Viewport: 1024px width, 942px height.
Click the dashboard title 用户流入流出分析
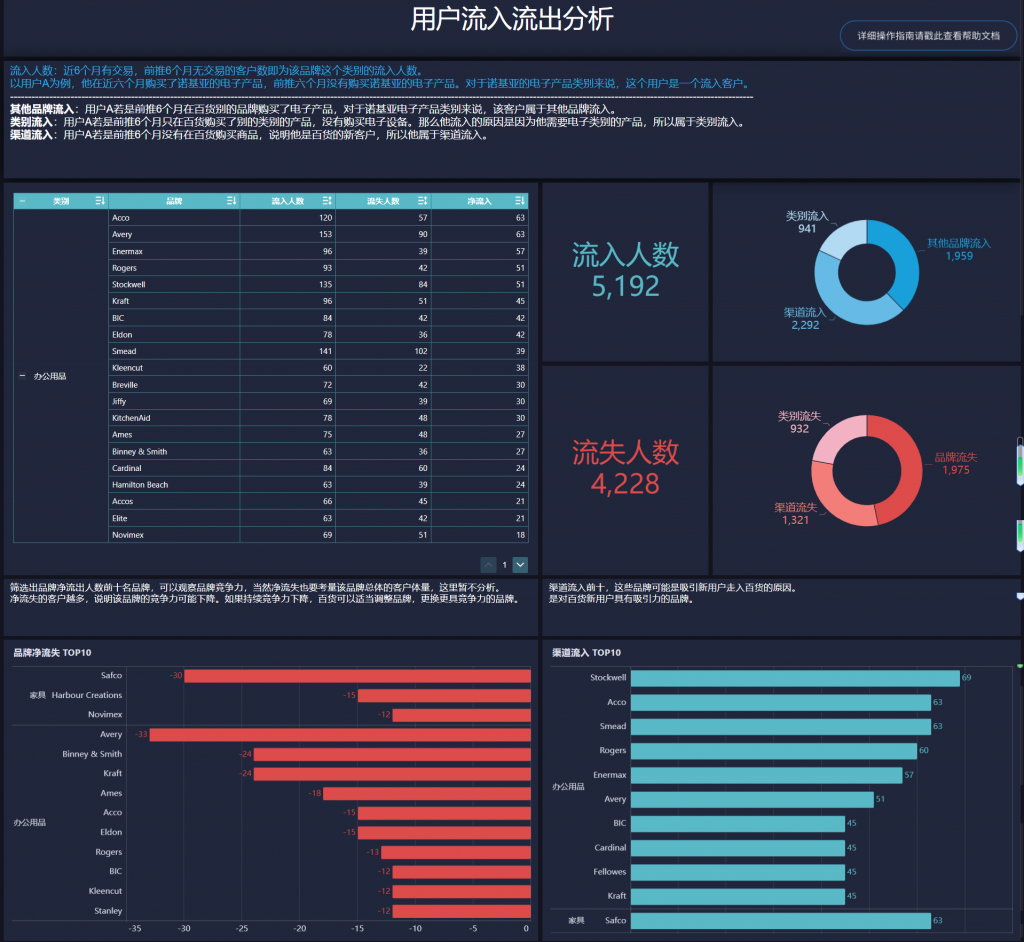(x=511, y=19)
